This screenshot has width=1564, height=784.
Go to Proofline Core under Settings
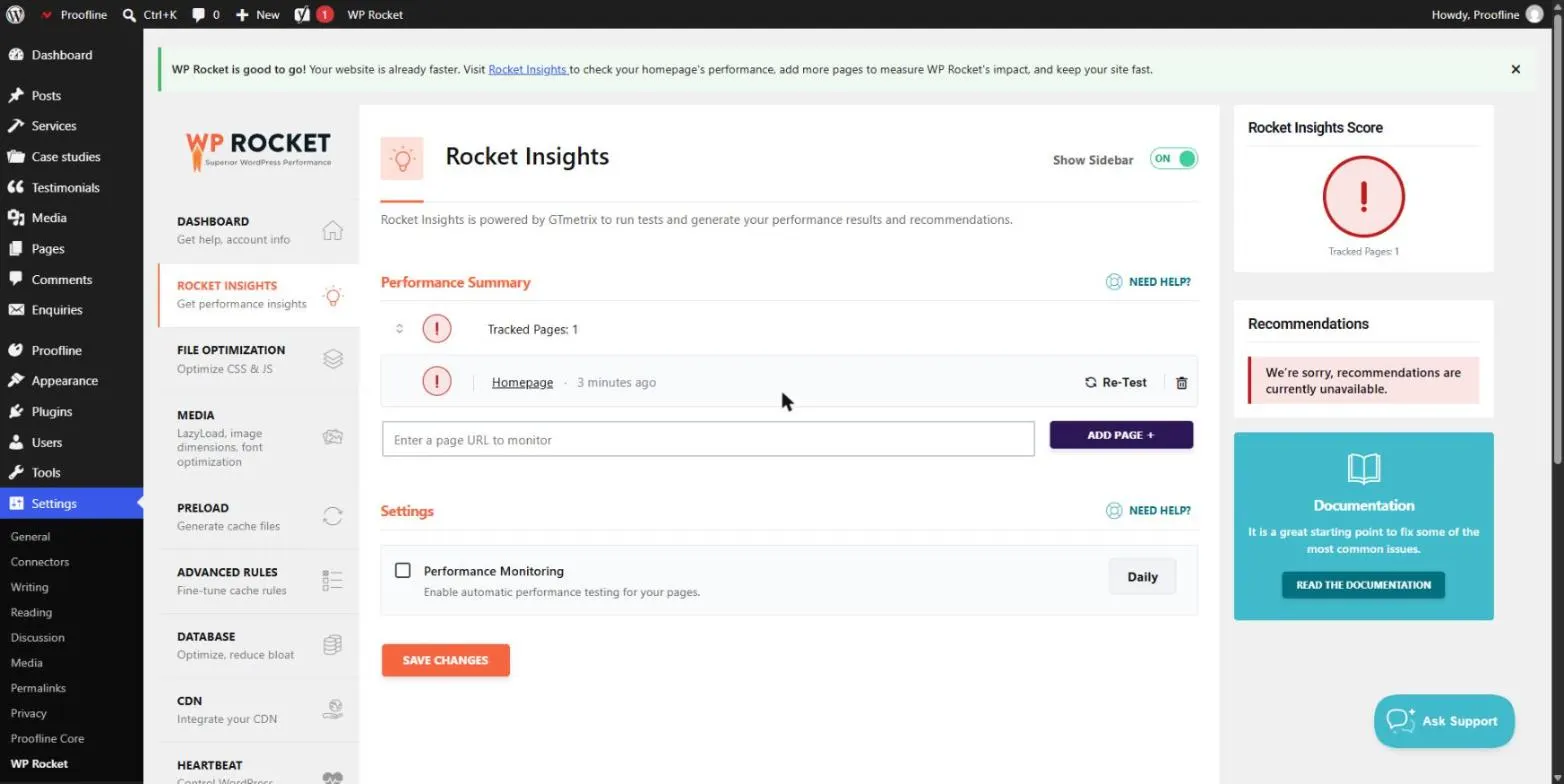tap(47, 738)
